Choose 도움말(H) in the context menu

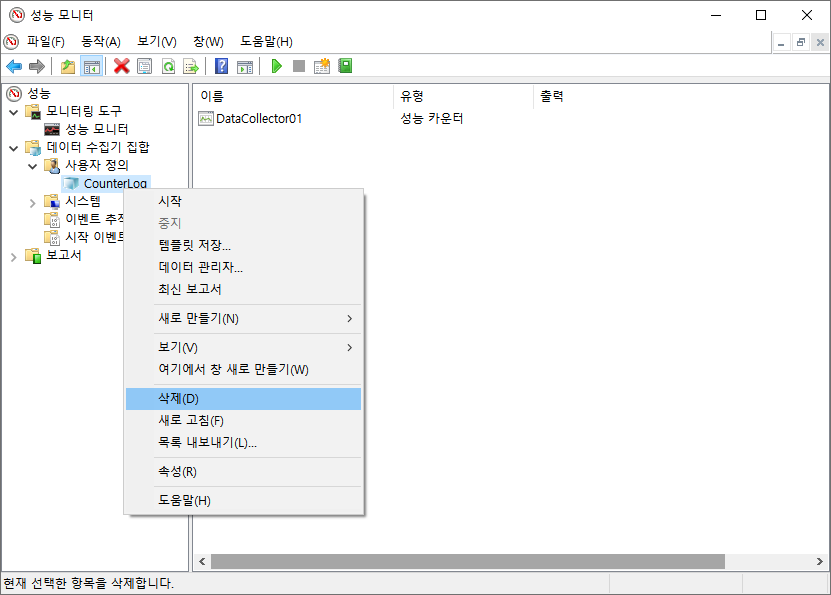coord(244,501)
